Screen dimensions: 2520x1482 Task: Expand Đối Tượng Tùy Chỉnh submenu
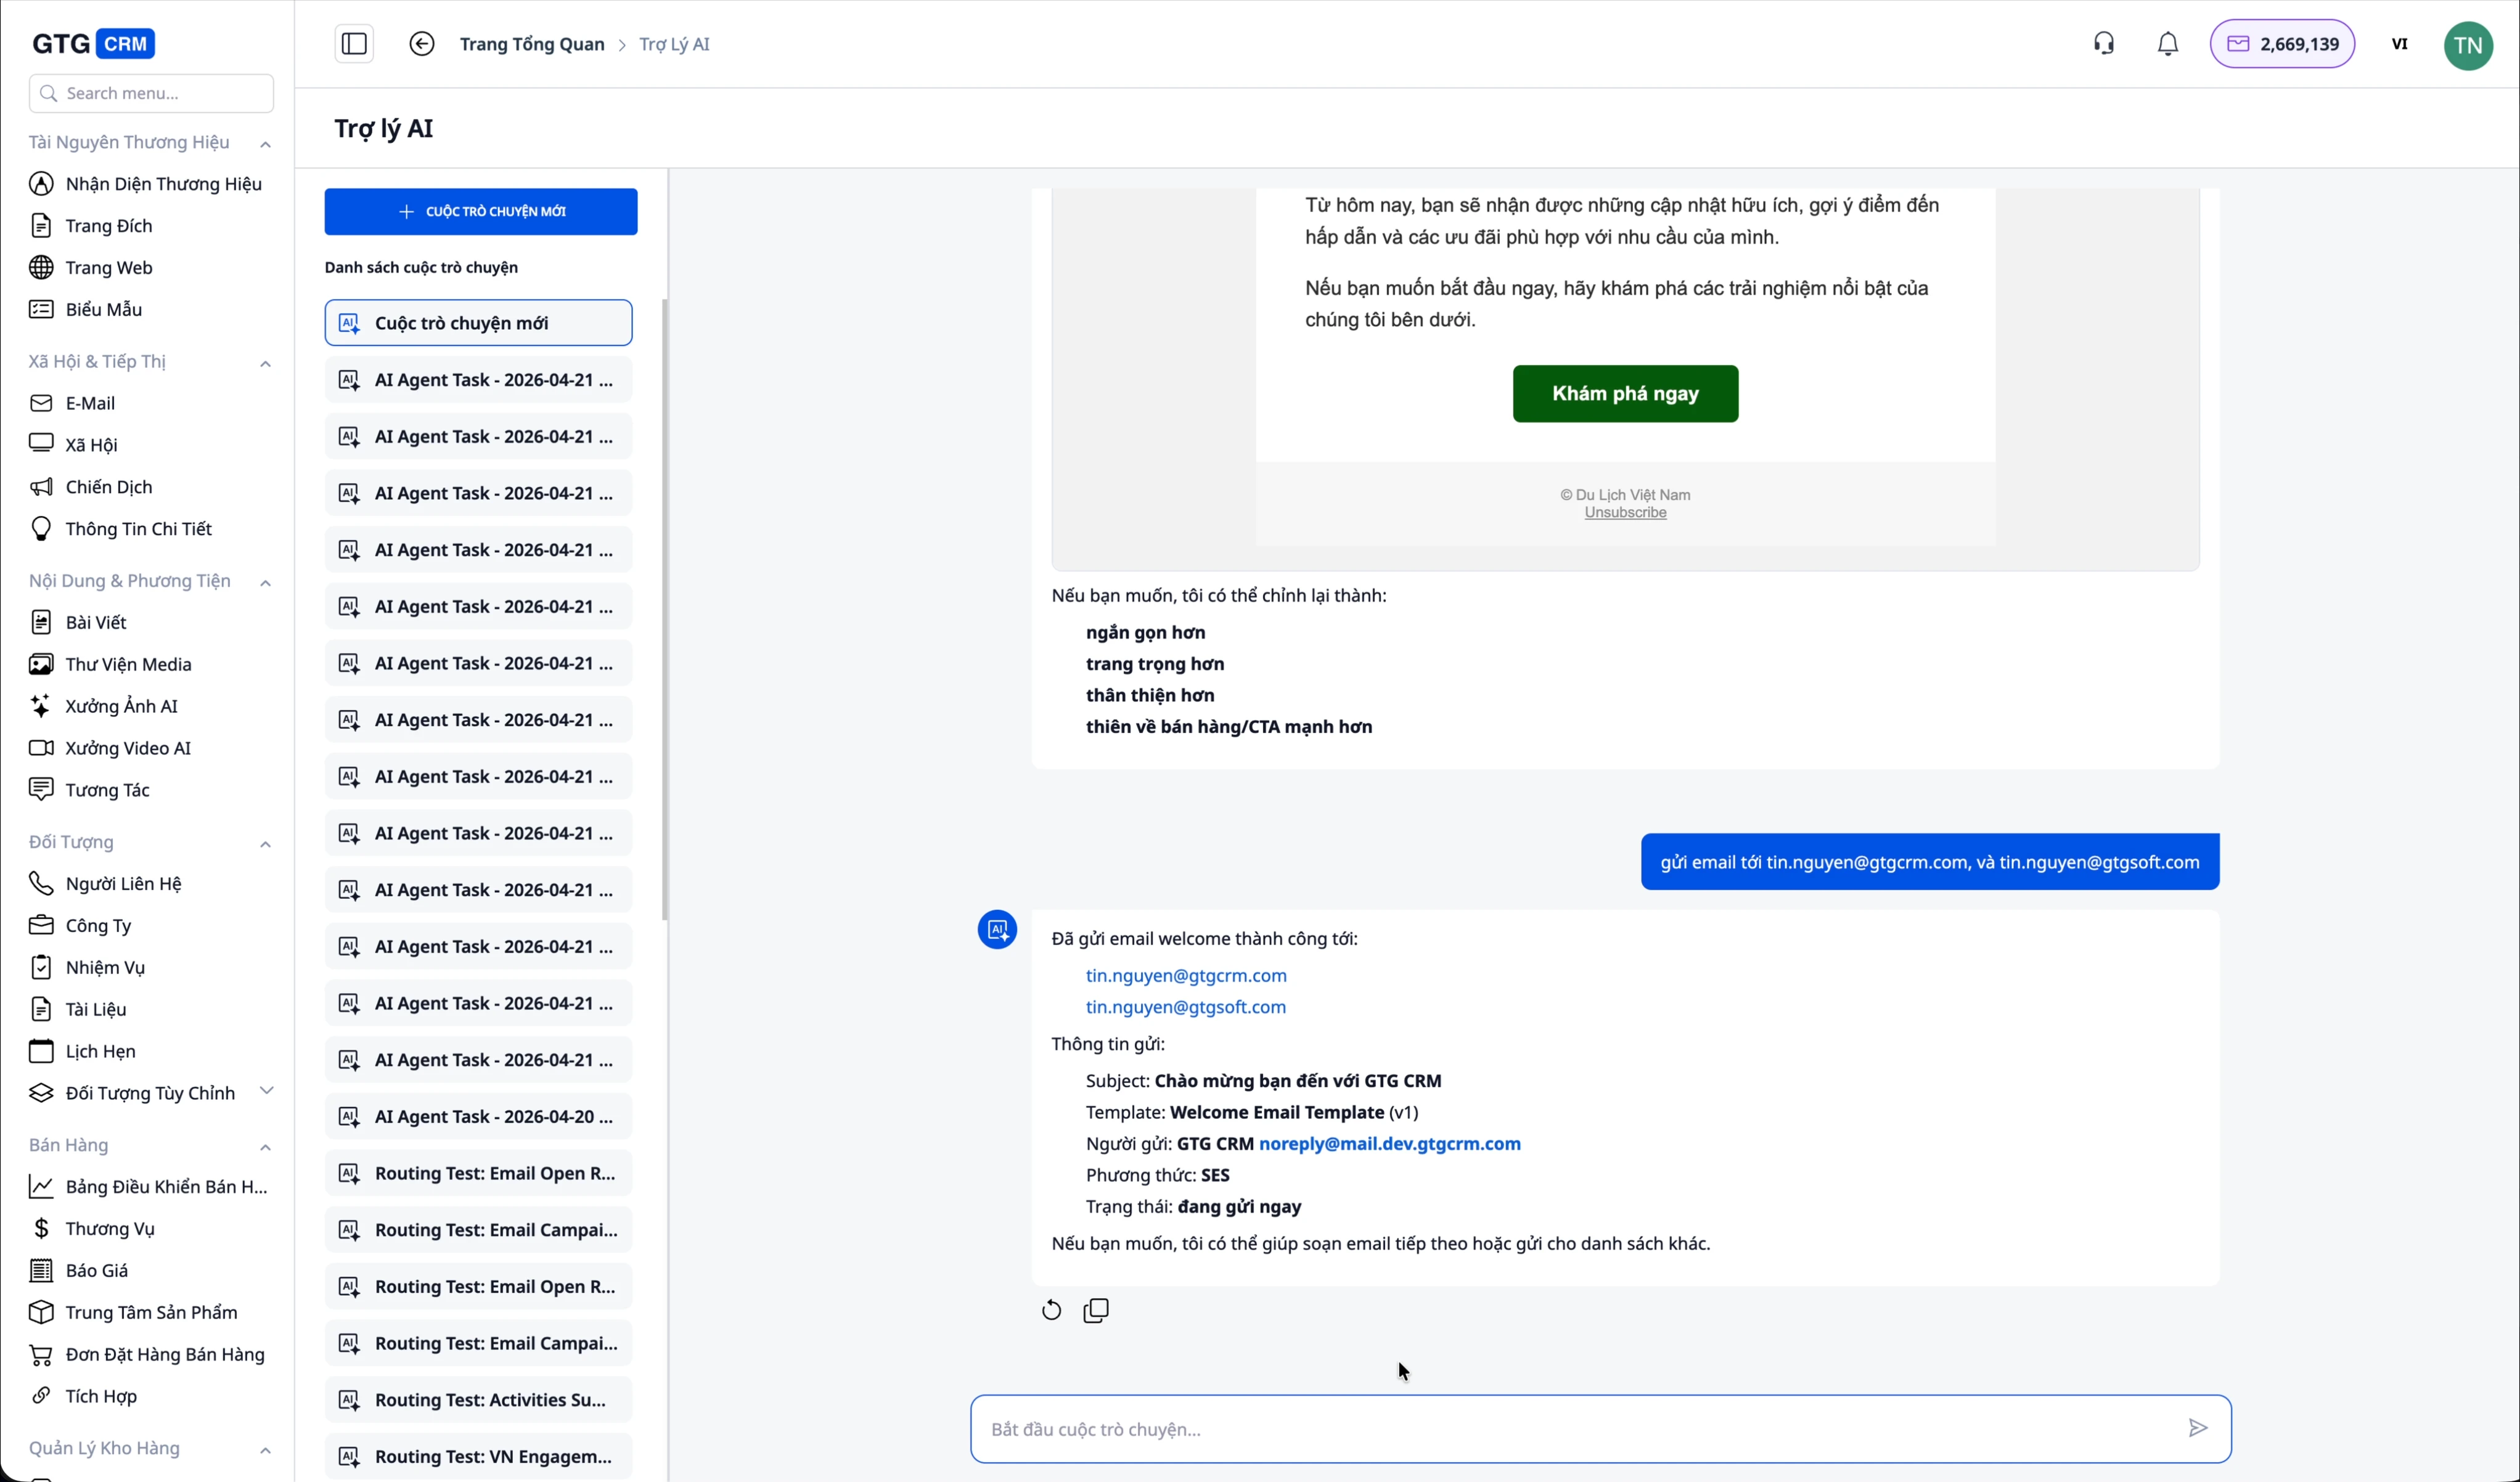click(266, 1091)
